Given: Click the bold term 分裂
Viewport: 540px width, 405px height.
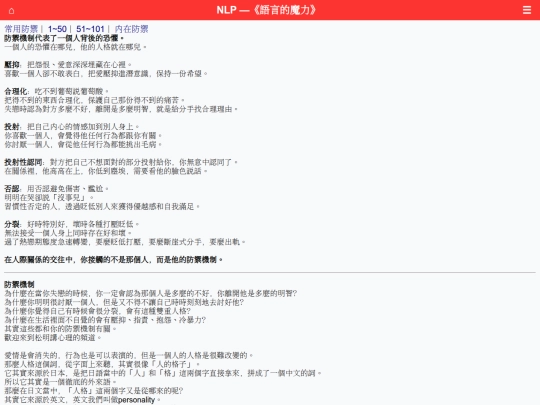Looking at the screenshot, I should pos(12,224).
